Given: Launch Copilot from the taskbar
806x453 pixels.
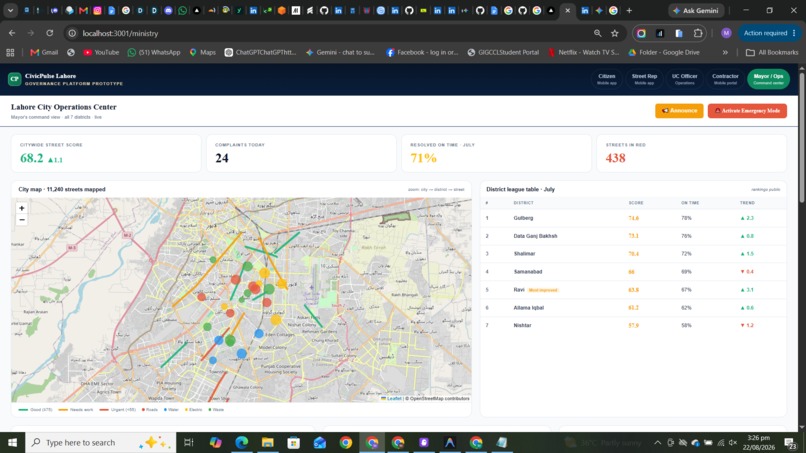Looking at the screenshot, I should (x=215, y=442).
